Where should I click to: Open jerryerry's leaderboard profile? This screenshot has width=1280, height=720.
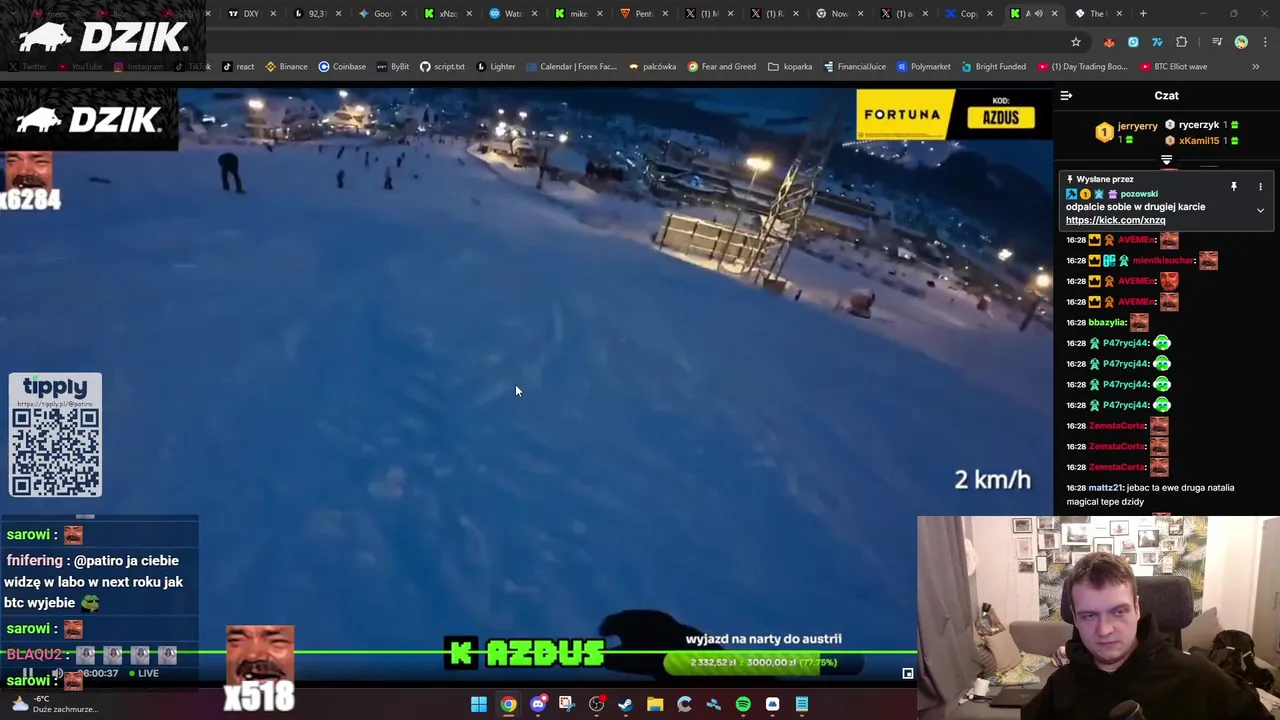[1137, 126]
